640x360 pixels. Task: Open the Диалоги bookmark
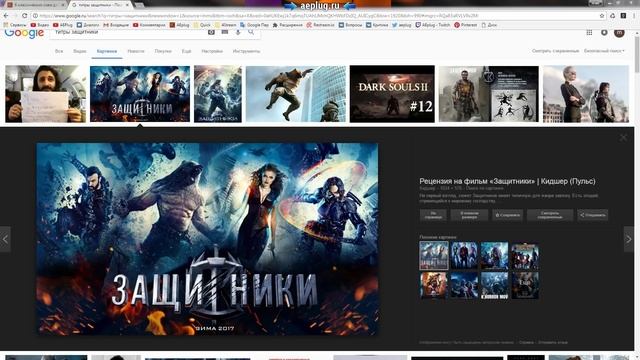[x=88, y=25]
